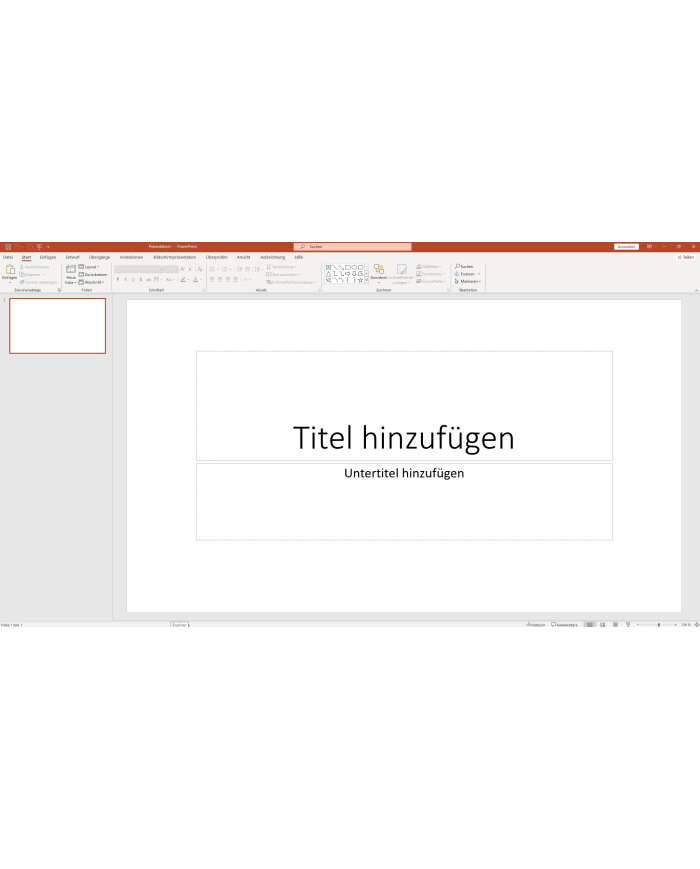Open the Abschnitt dropdown
700x869 pixels.
91,282
